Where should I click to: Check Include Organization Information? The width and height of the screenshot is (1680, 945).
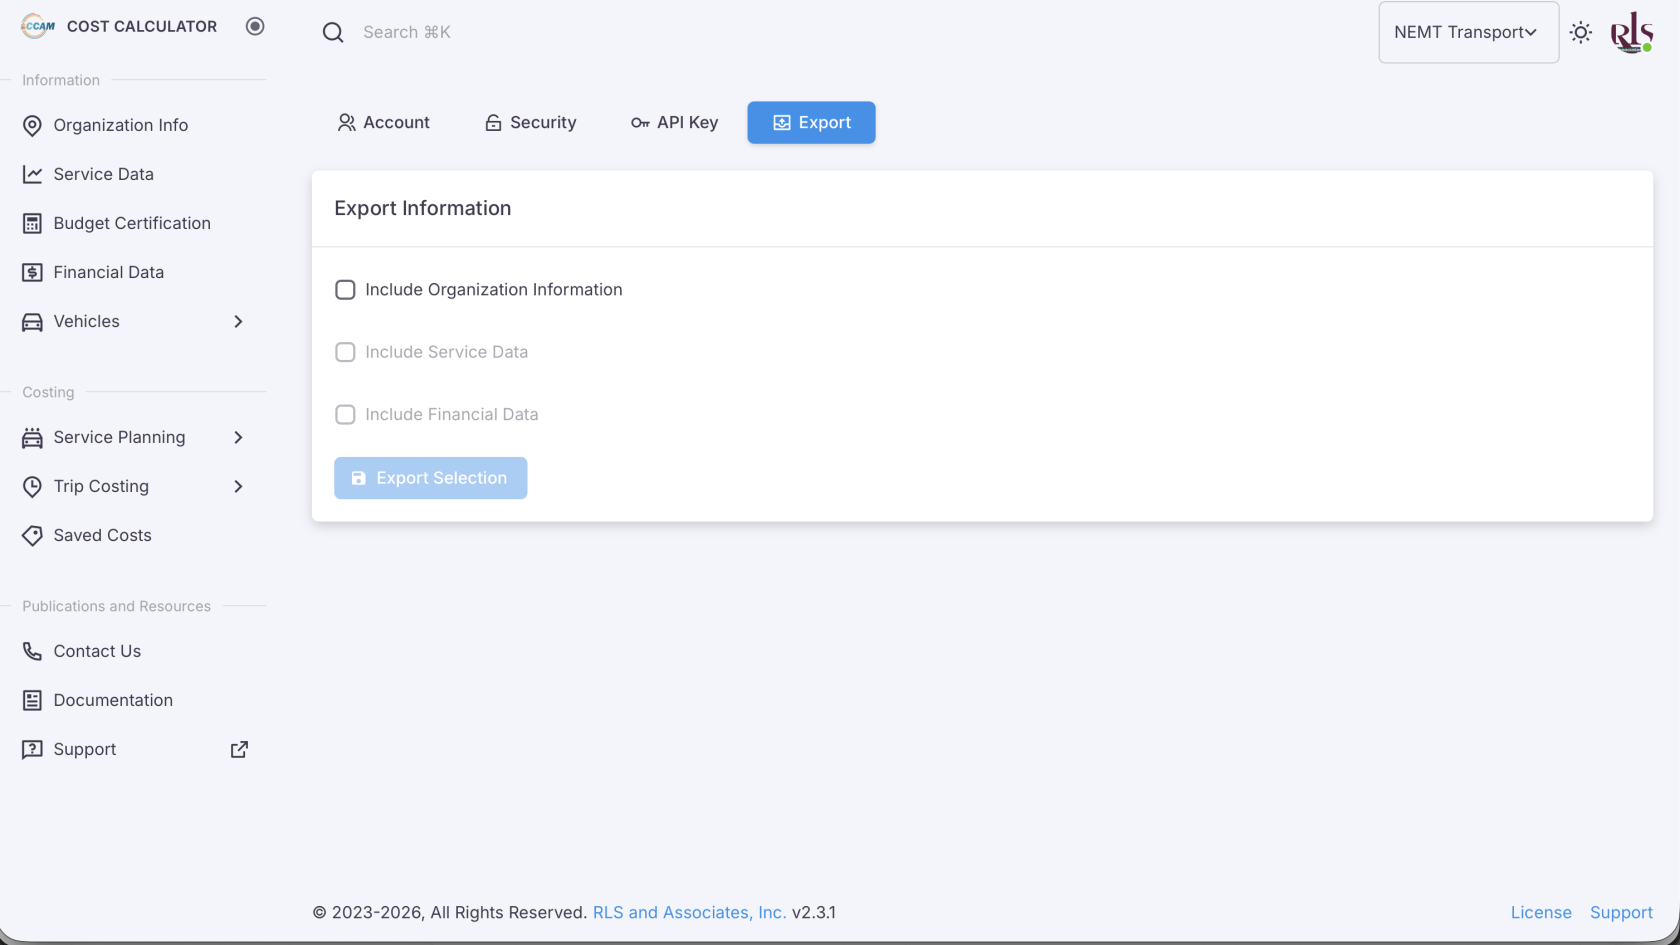345,290
